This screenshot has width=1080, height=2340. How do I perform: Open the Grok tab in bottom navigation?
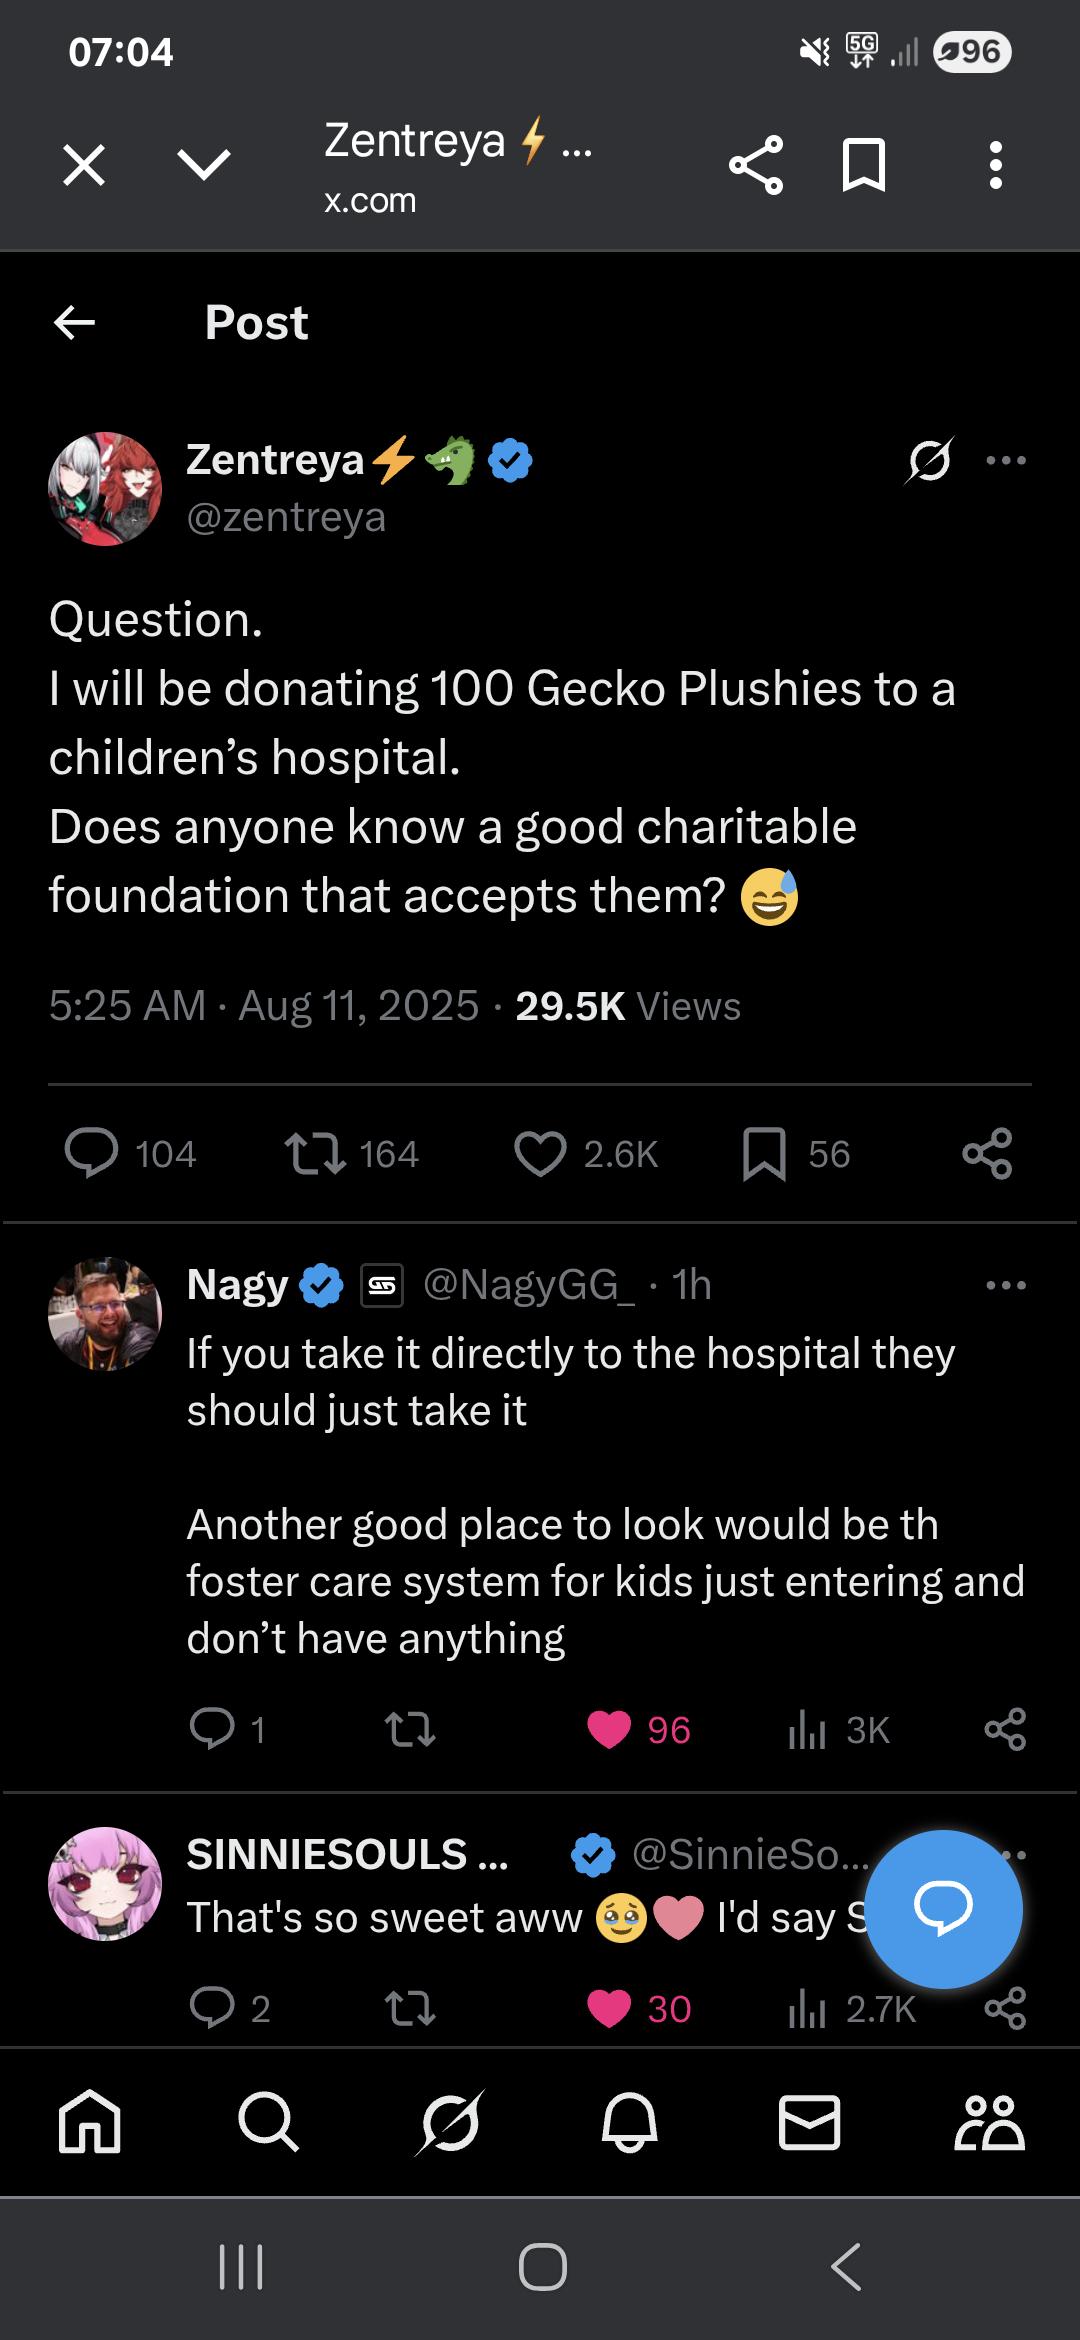[x=450, y=2122]
